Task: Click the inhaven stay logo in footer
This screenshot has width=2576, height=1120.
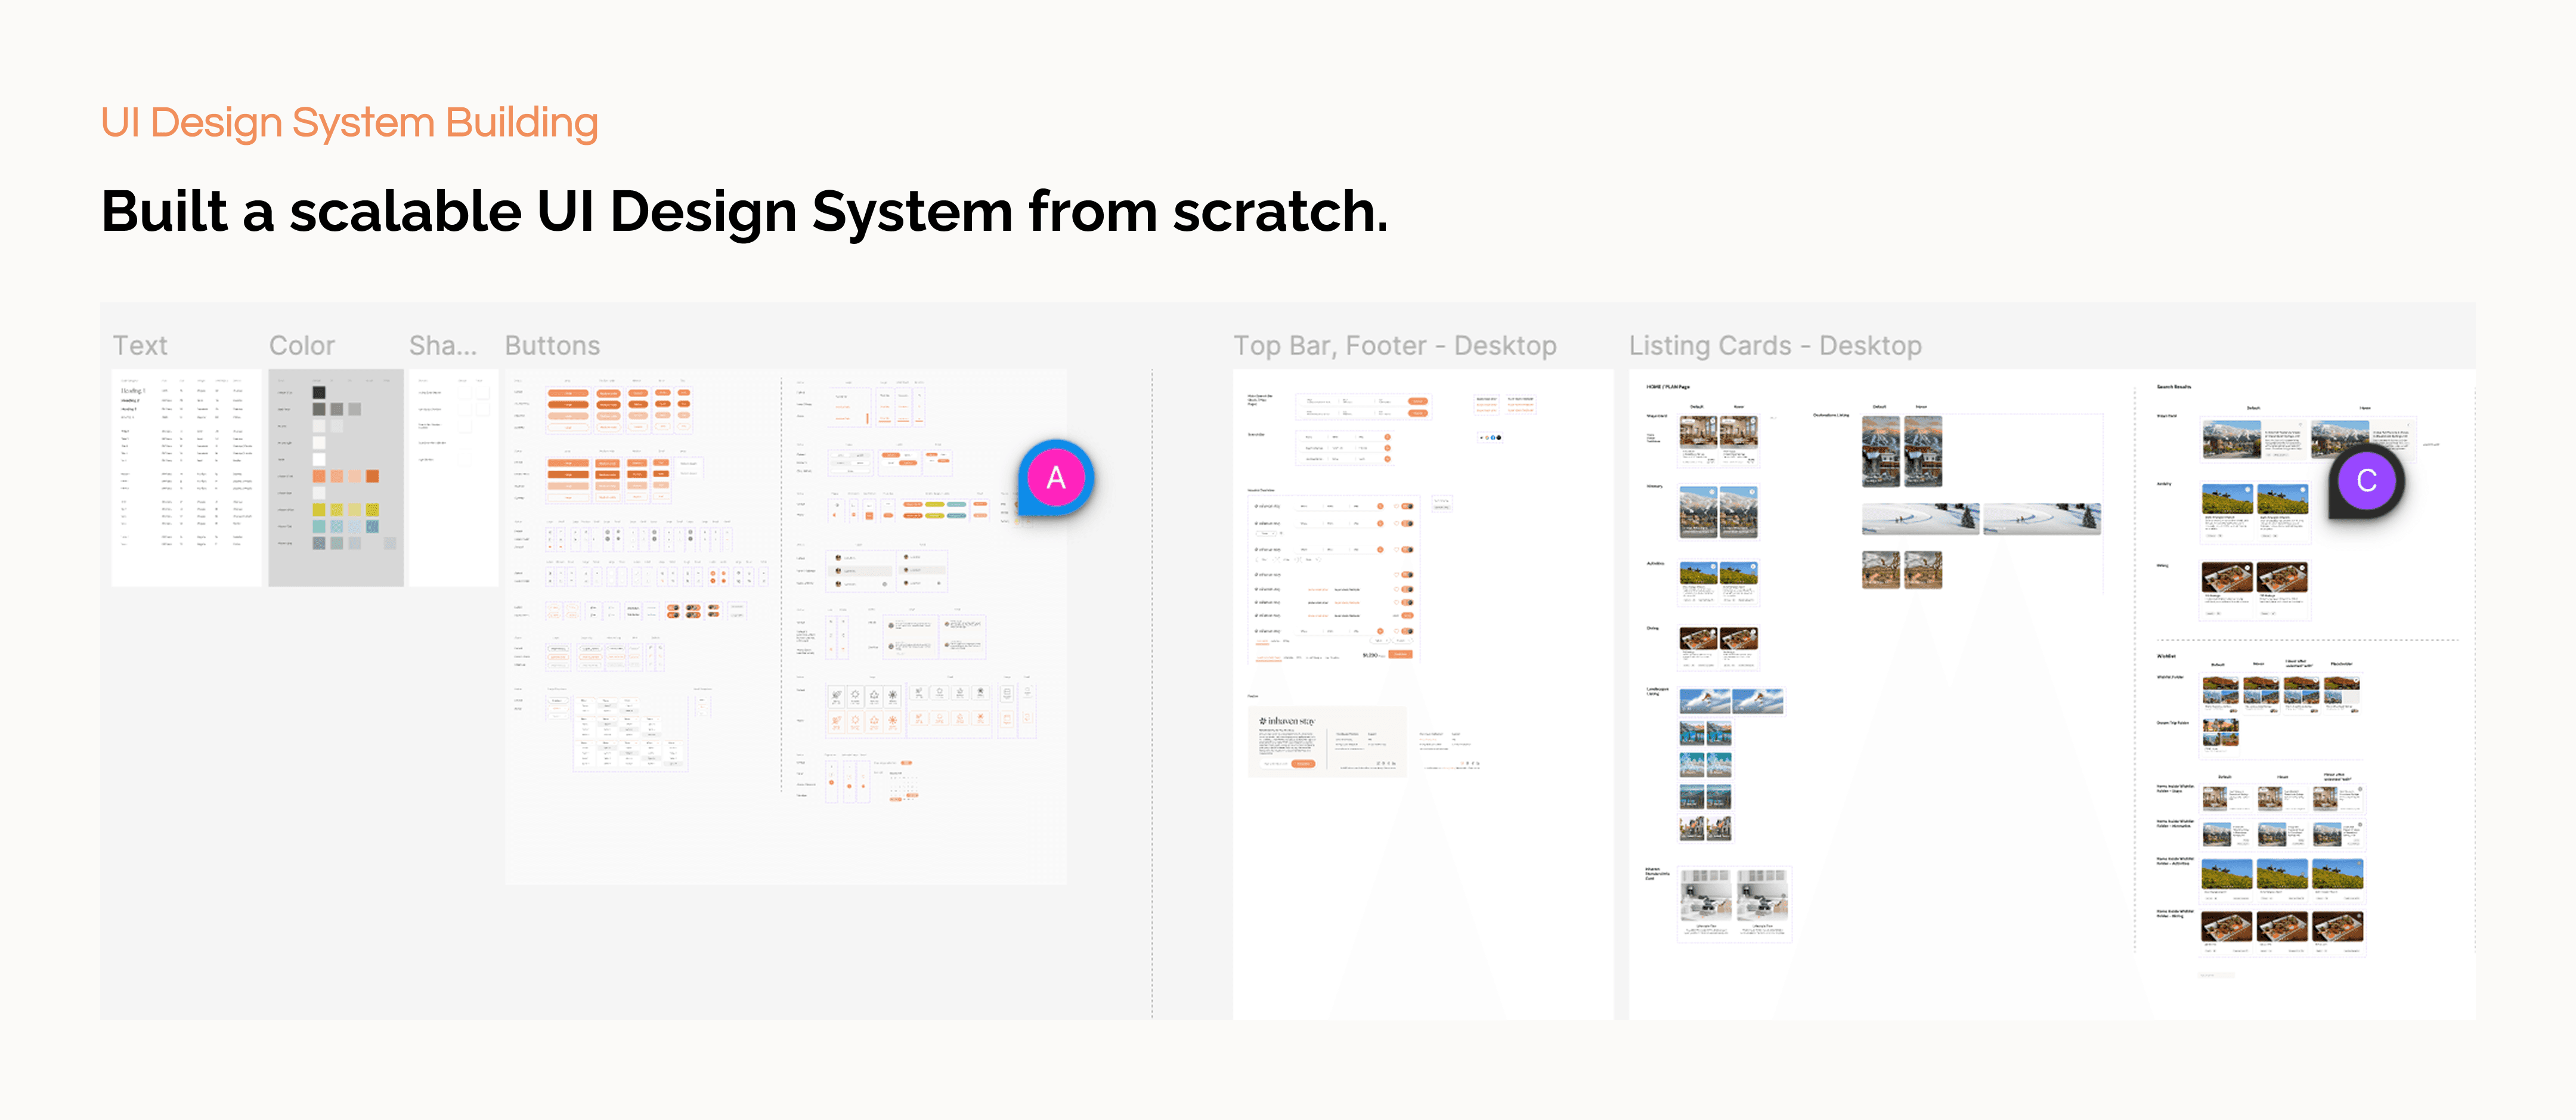Action: click(1287, 721)
